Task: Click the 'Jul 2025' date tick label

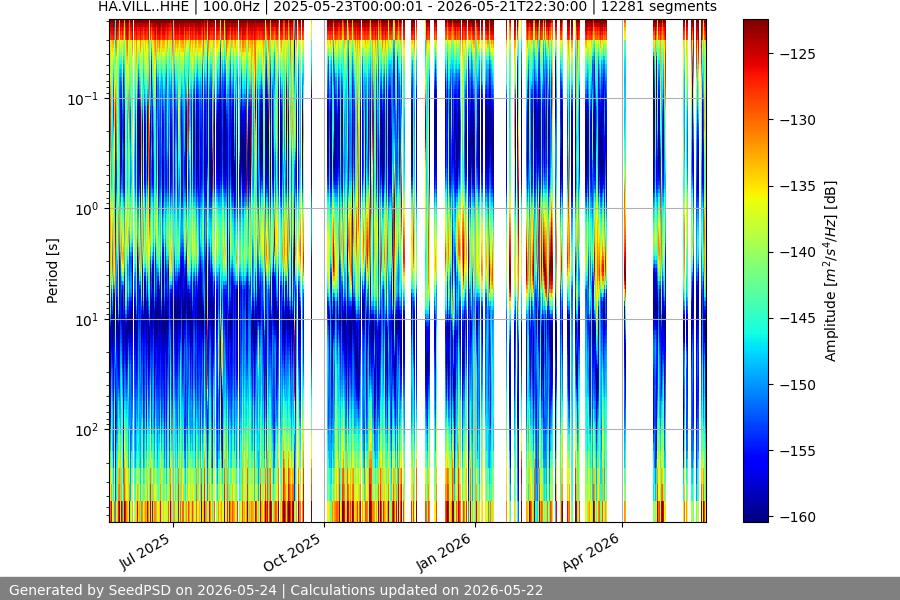Action: click(x=145, y=552)
